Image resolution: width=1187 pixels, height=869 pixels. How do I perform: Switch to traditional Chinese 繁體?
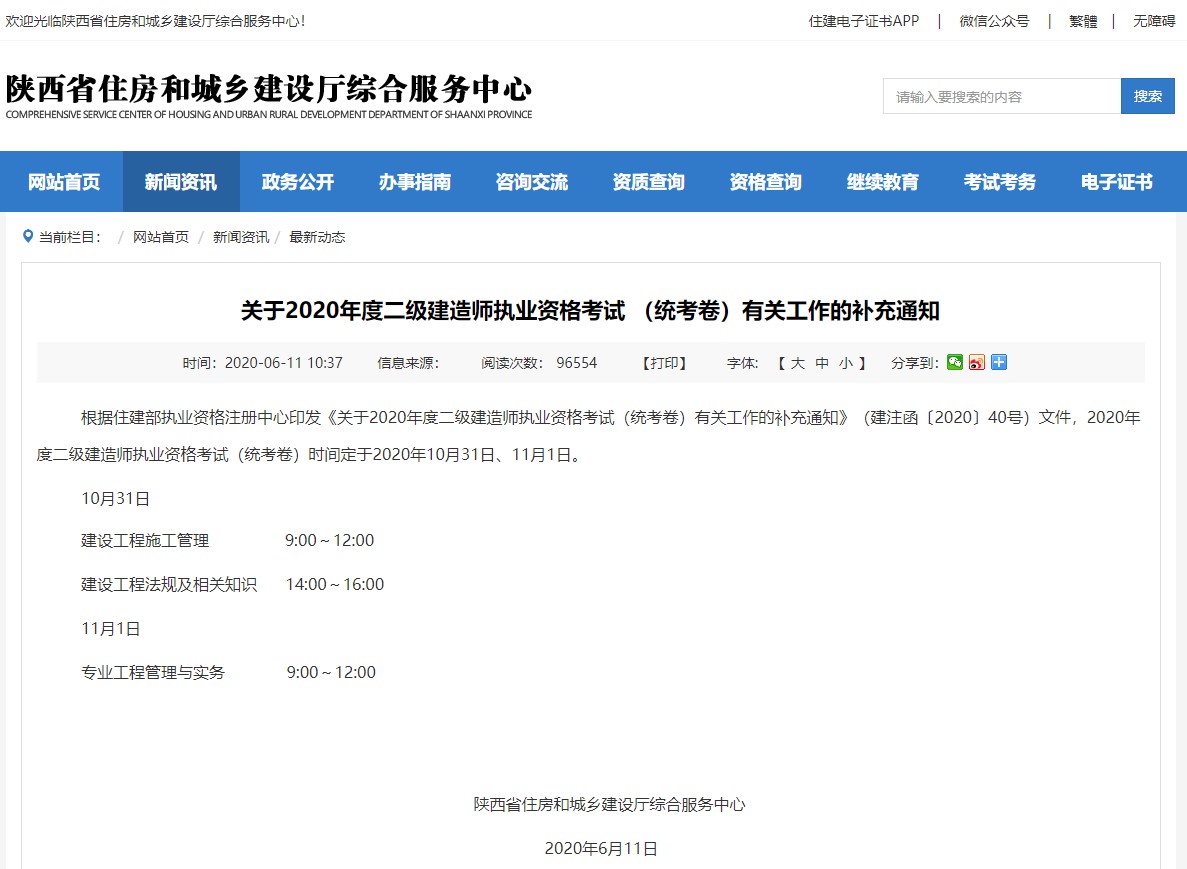pyautogui.click(x=1083, y=21)
